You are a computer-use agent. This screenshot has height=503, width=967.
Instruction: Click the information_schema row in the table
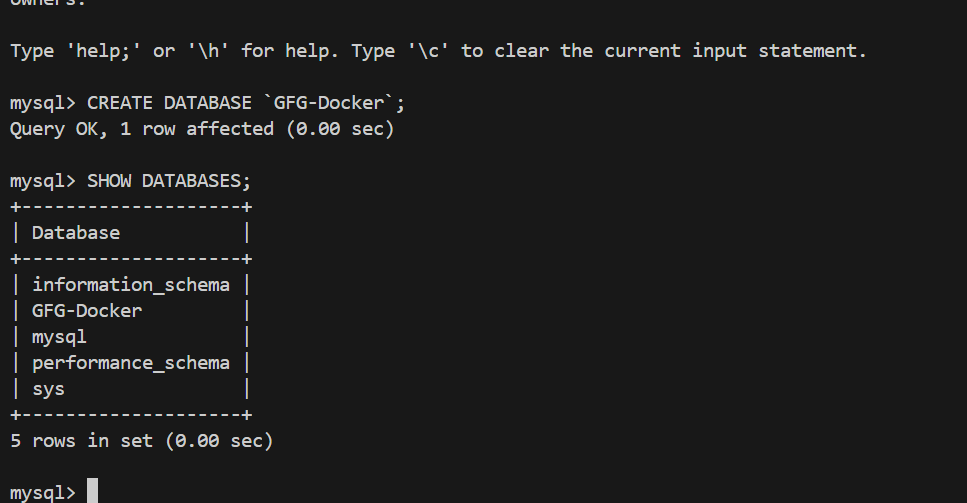[x=130, y=285]
